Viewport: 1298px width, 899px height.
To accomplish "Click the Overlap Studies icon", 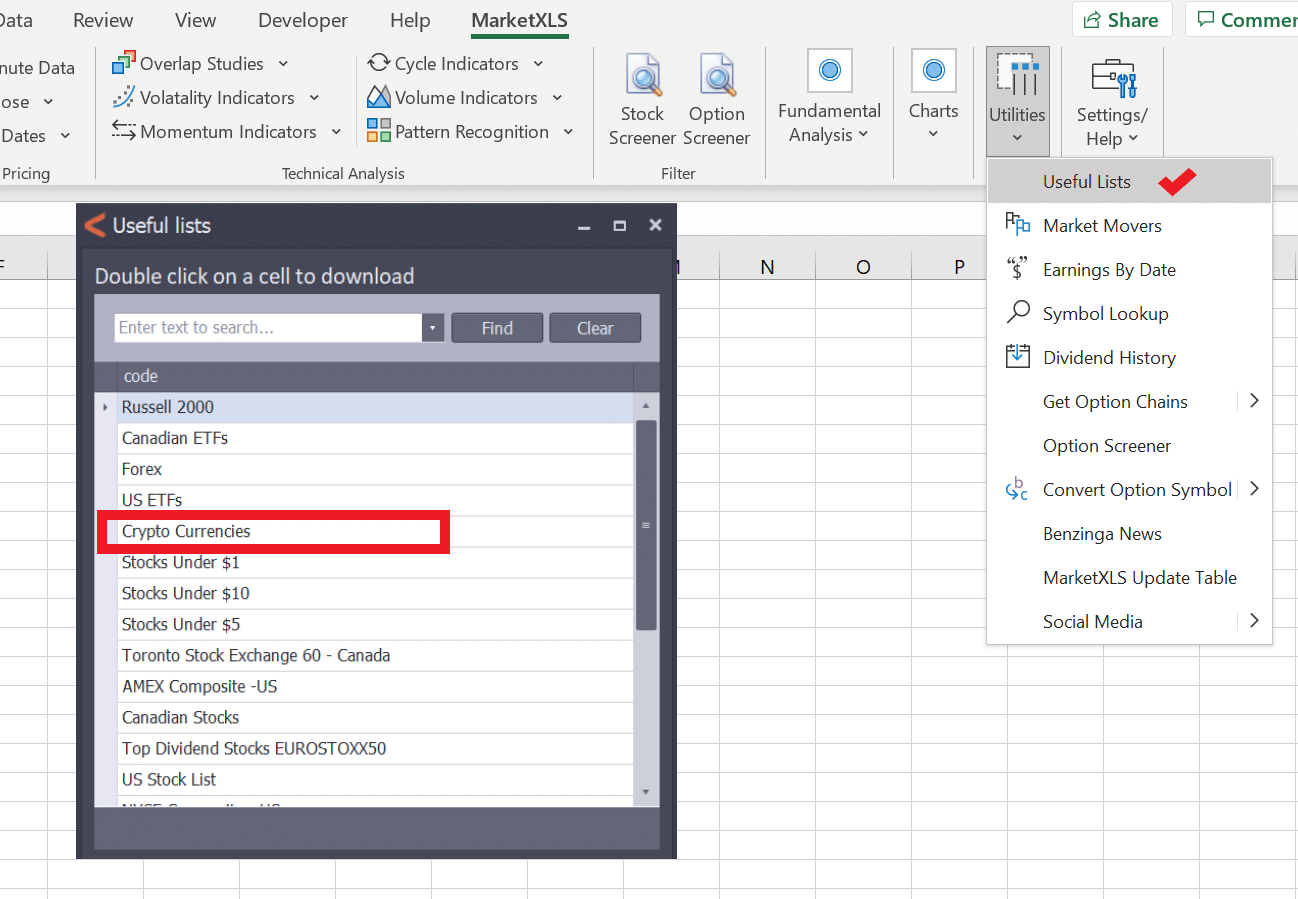I will click(x=124, y=64).
